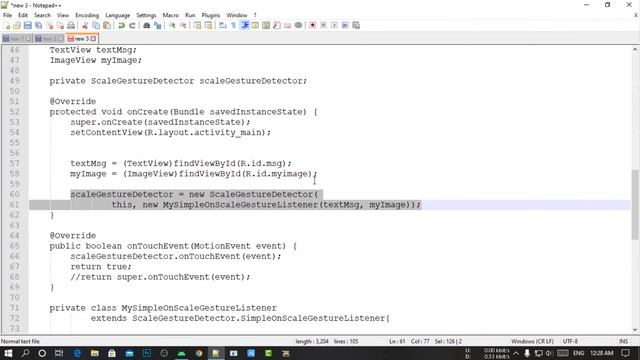The width and height of the screenshot is (640, 360).
Task: Click the Redo toolbar icon
Action: pyautogui.click(x=132, y=25)
